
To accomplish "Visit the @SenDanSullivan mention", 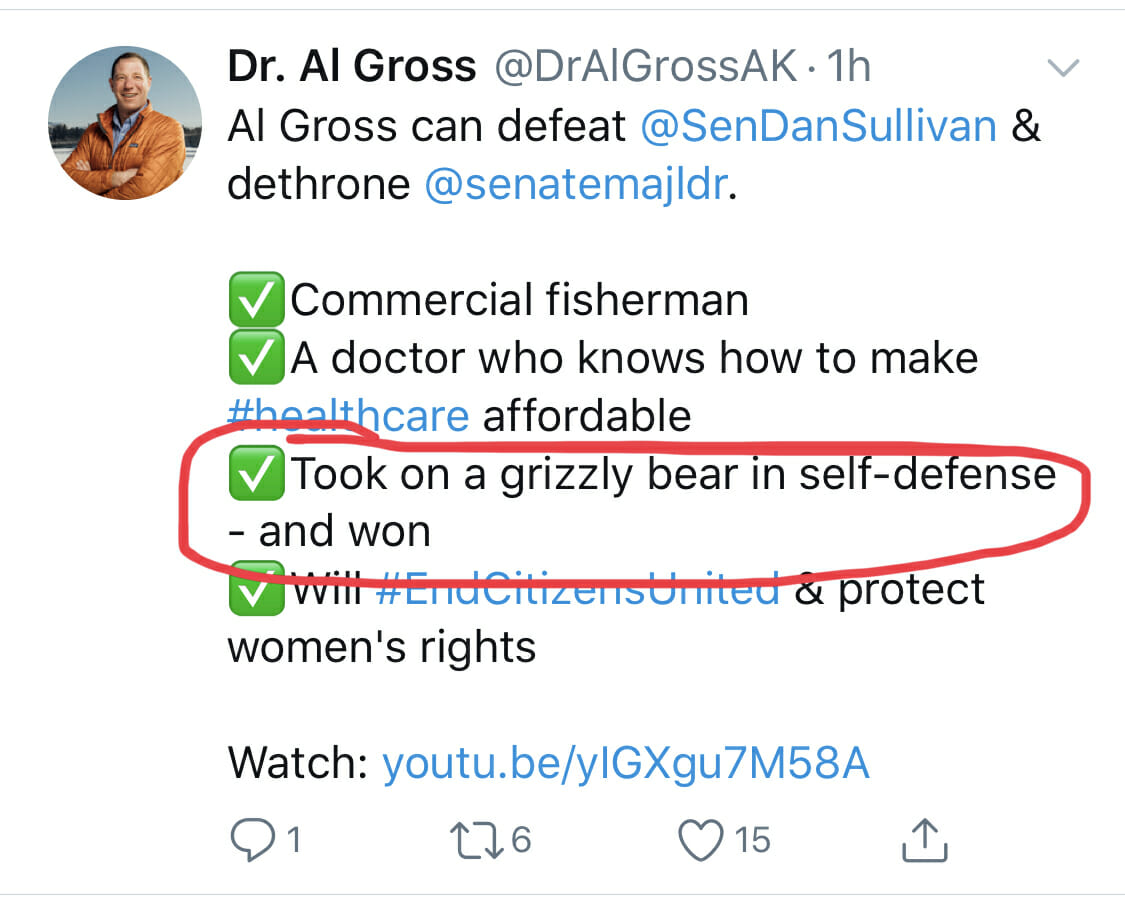I will [x=818, y=128].
